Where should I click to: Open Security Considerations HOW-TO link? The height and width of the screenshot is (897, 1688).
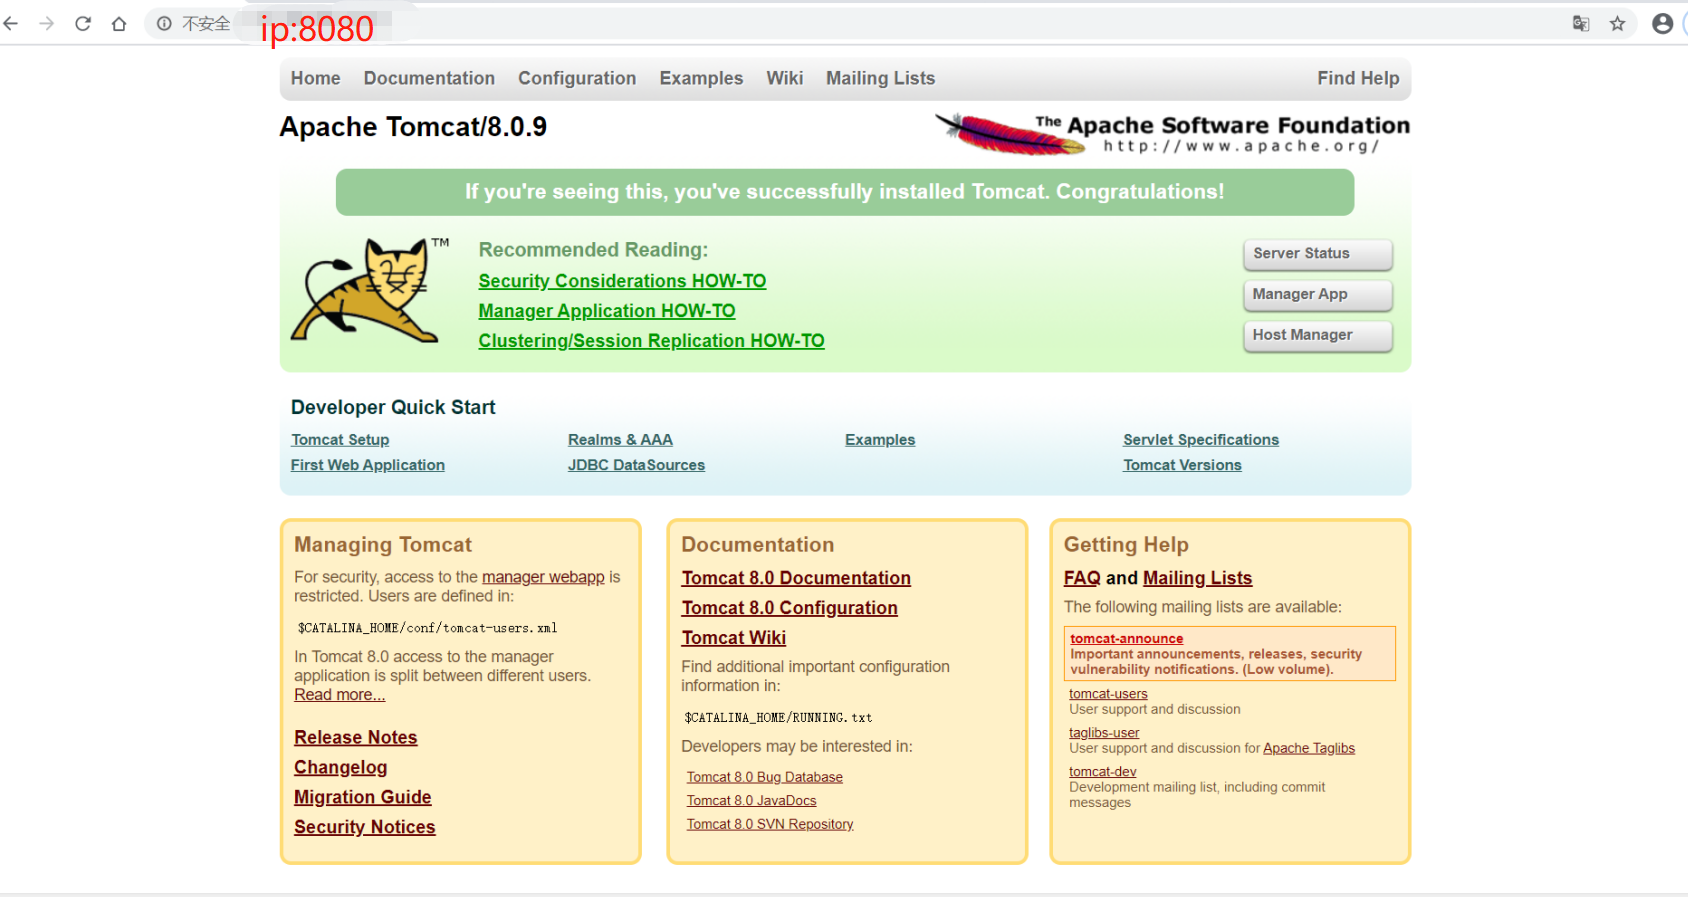pyautogui.click(x=622, y=281)
